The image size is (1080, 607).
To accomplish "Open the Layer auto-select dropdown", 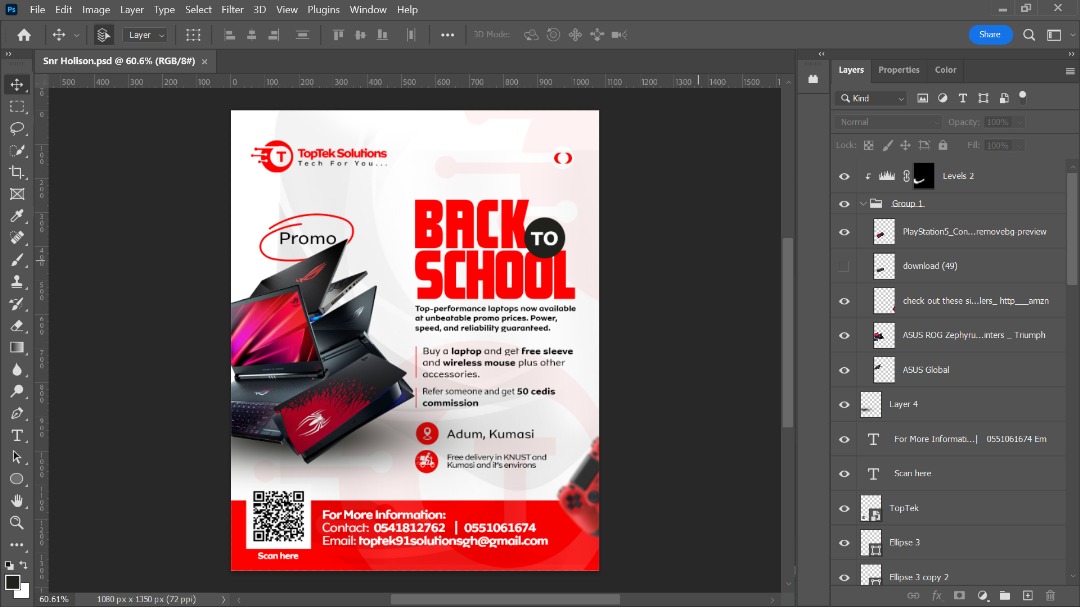I will (x=146, y=35).
